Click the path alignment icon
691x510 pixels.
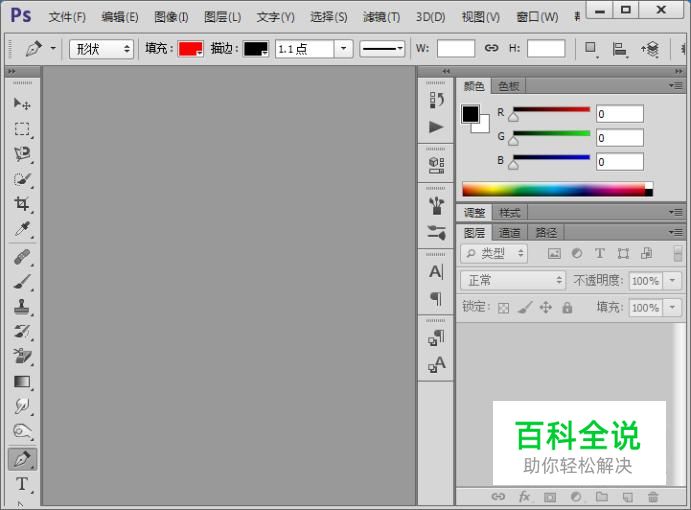pos(619,49)
